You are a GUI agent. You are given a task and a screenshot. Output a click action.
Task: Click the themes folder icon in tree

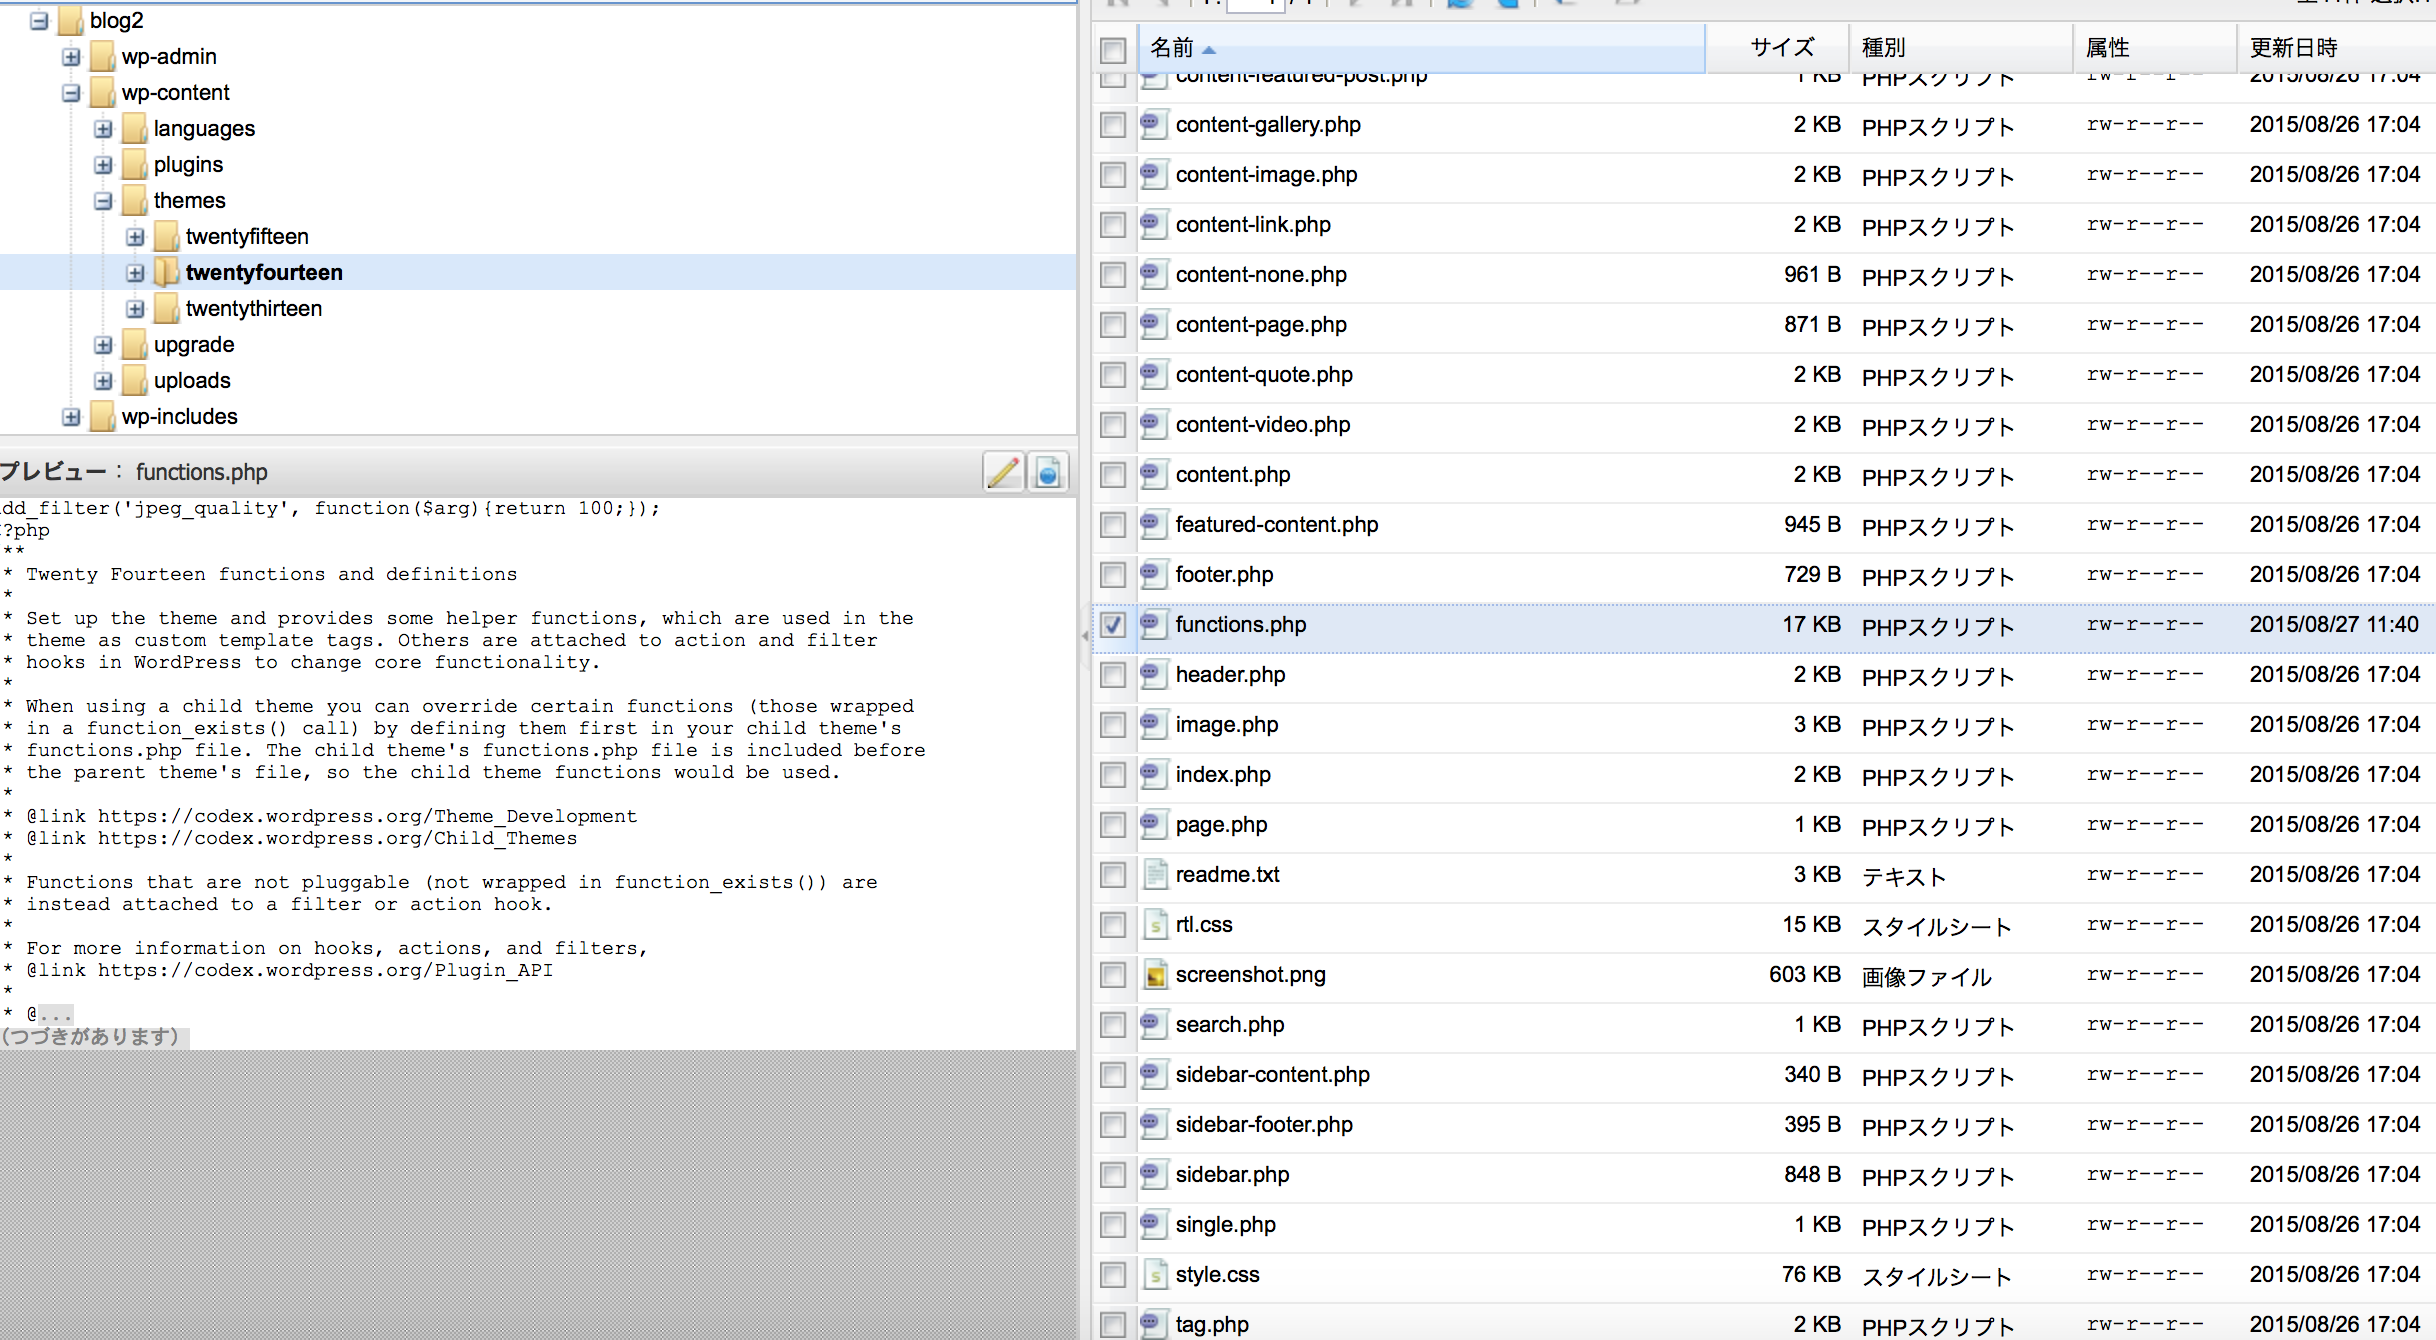point(134,200)
